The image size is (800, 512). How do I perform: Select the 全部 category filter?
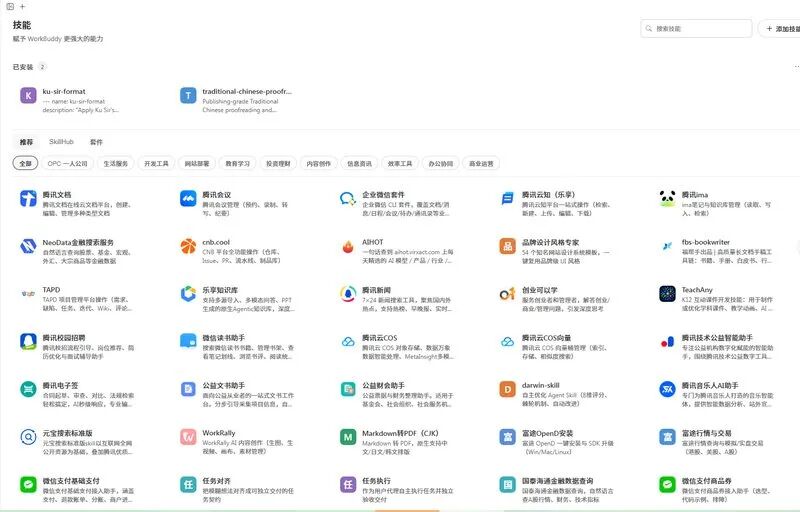[26, 164]
